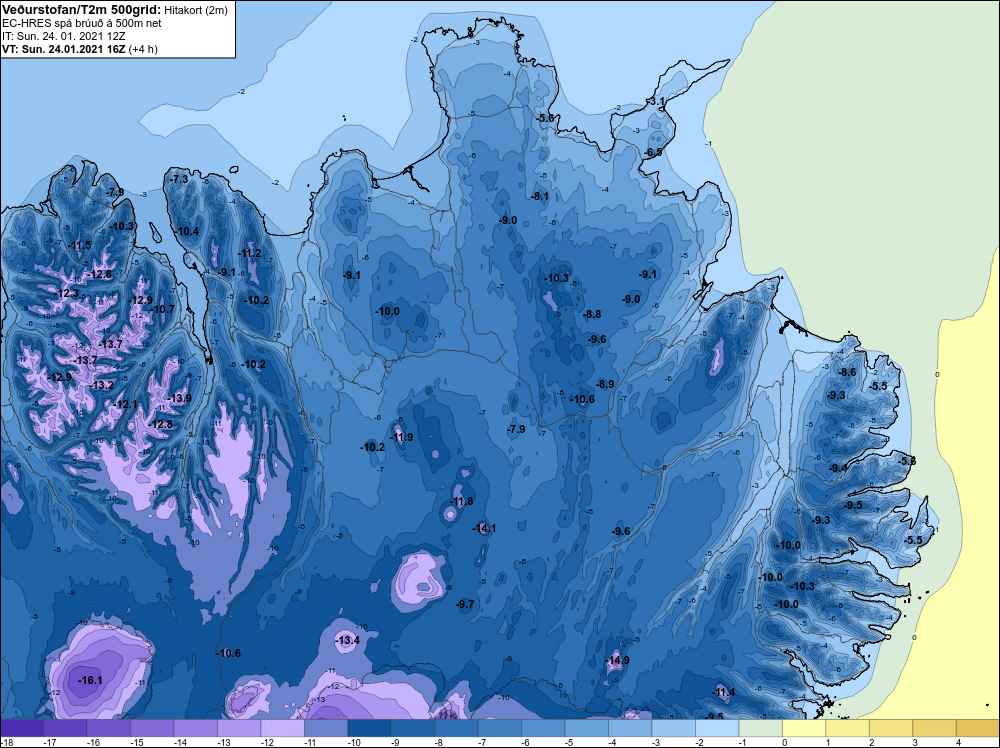Click the -5.6 temperature value
1000x748 pixels.
545,119
